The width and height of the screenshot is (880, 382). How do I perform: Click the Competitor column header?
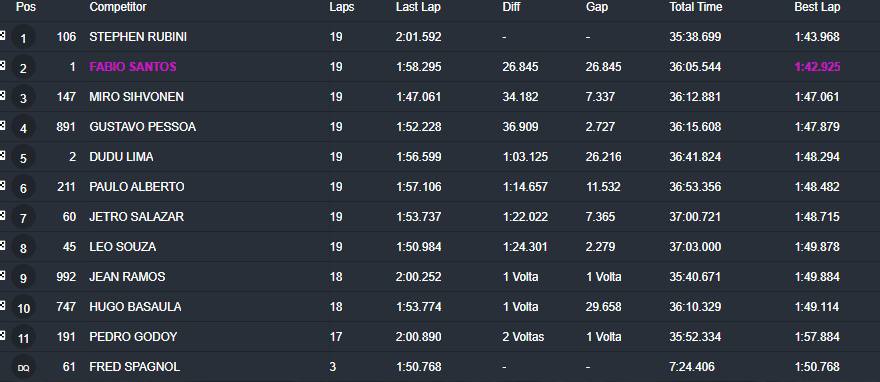click(118, 7)
